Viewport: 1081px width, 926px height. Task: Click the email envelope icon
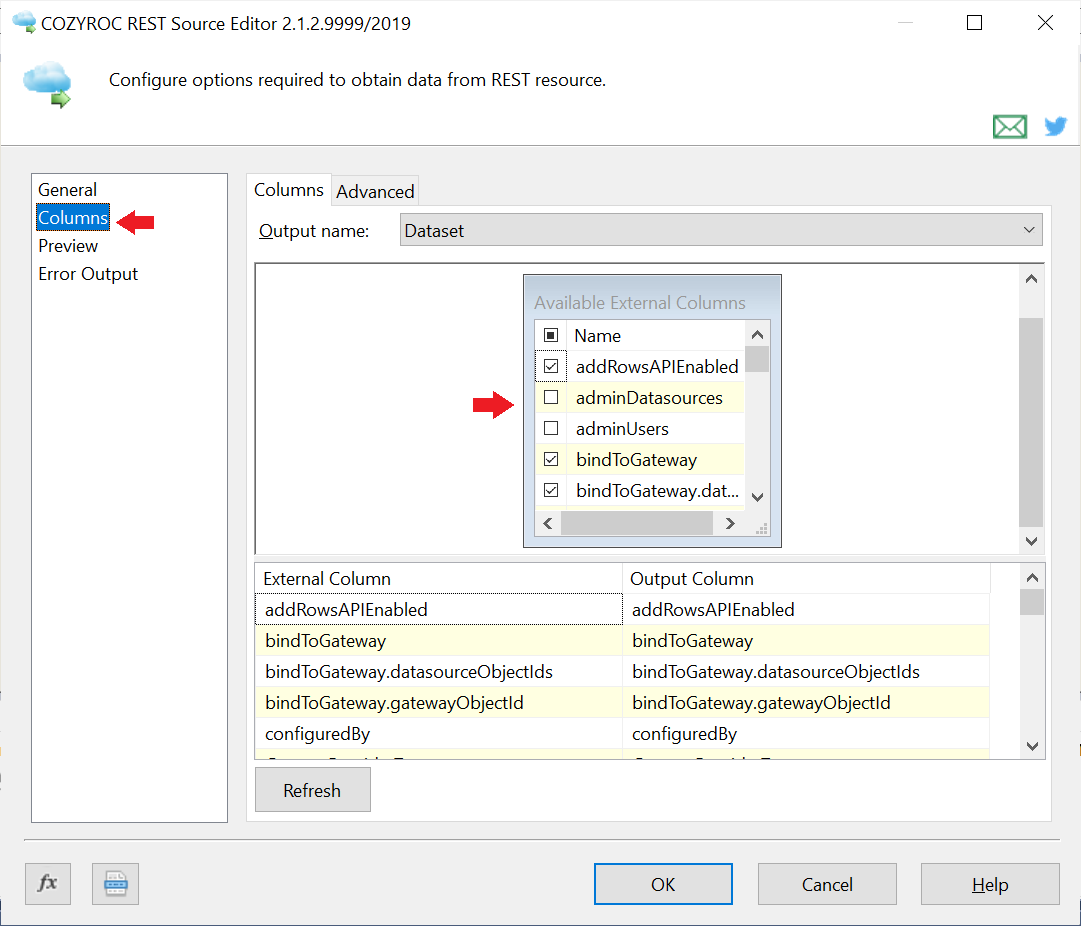click(1009, 127)
